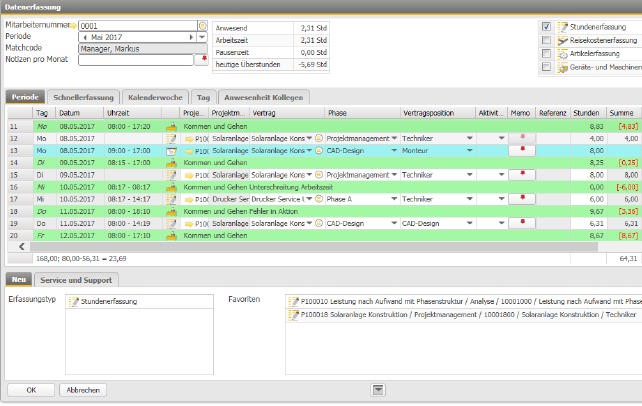Screen dimensions: 642x406
Task: Open the memo pin button in row 19
Action: pyautogui.click(x=522, y=223)
